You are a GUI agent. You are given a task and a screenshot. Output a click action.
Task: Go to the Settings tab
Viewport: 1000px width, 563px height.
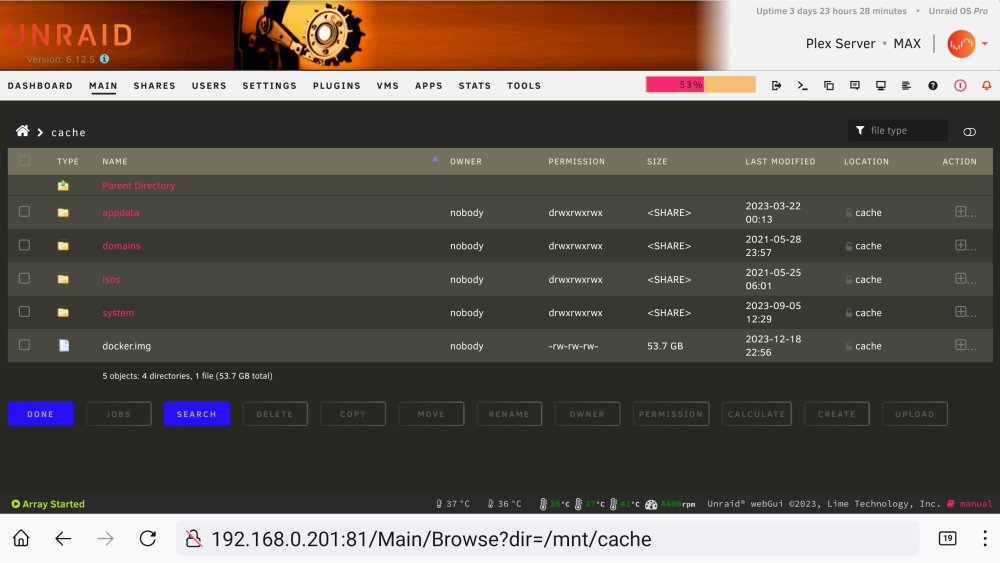[x=270, y=85]
